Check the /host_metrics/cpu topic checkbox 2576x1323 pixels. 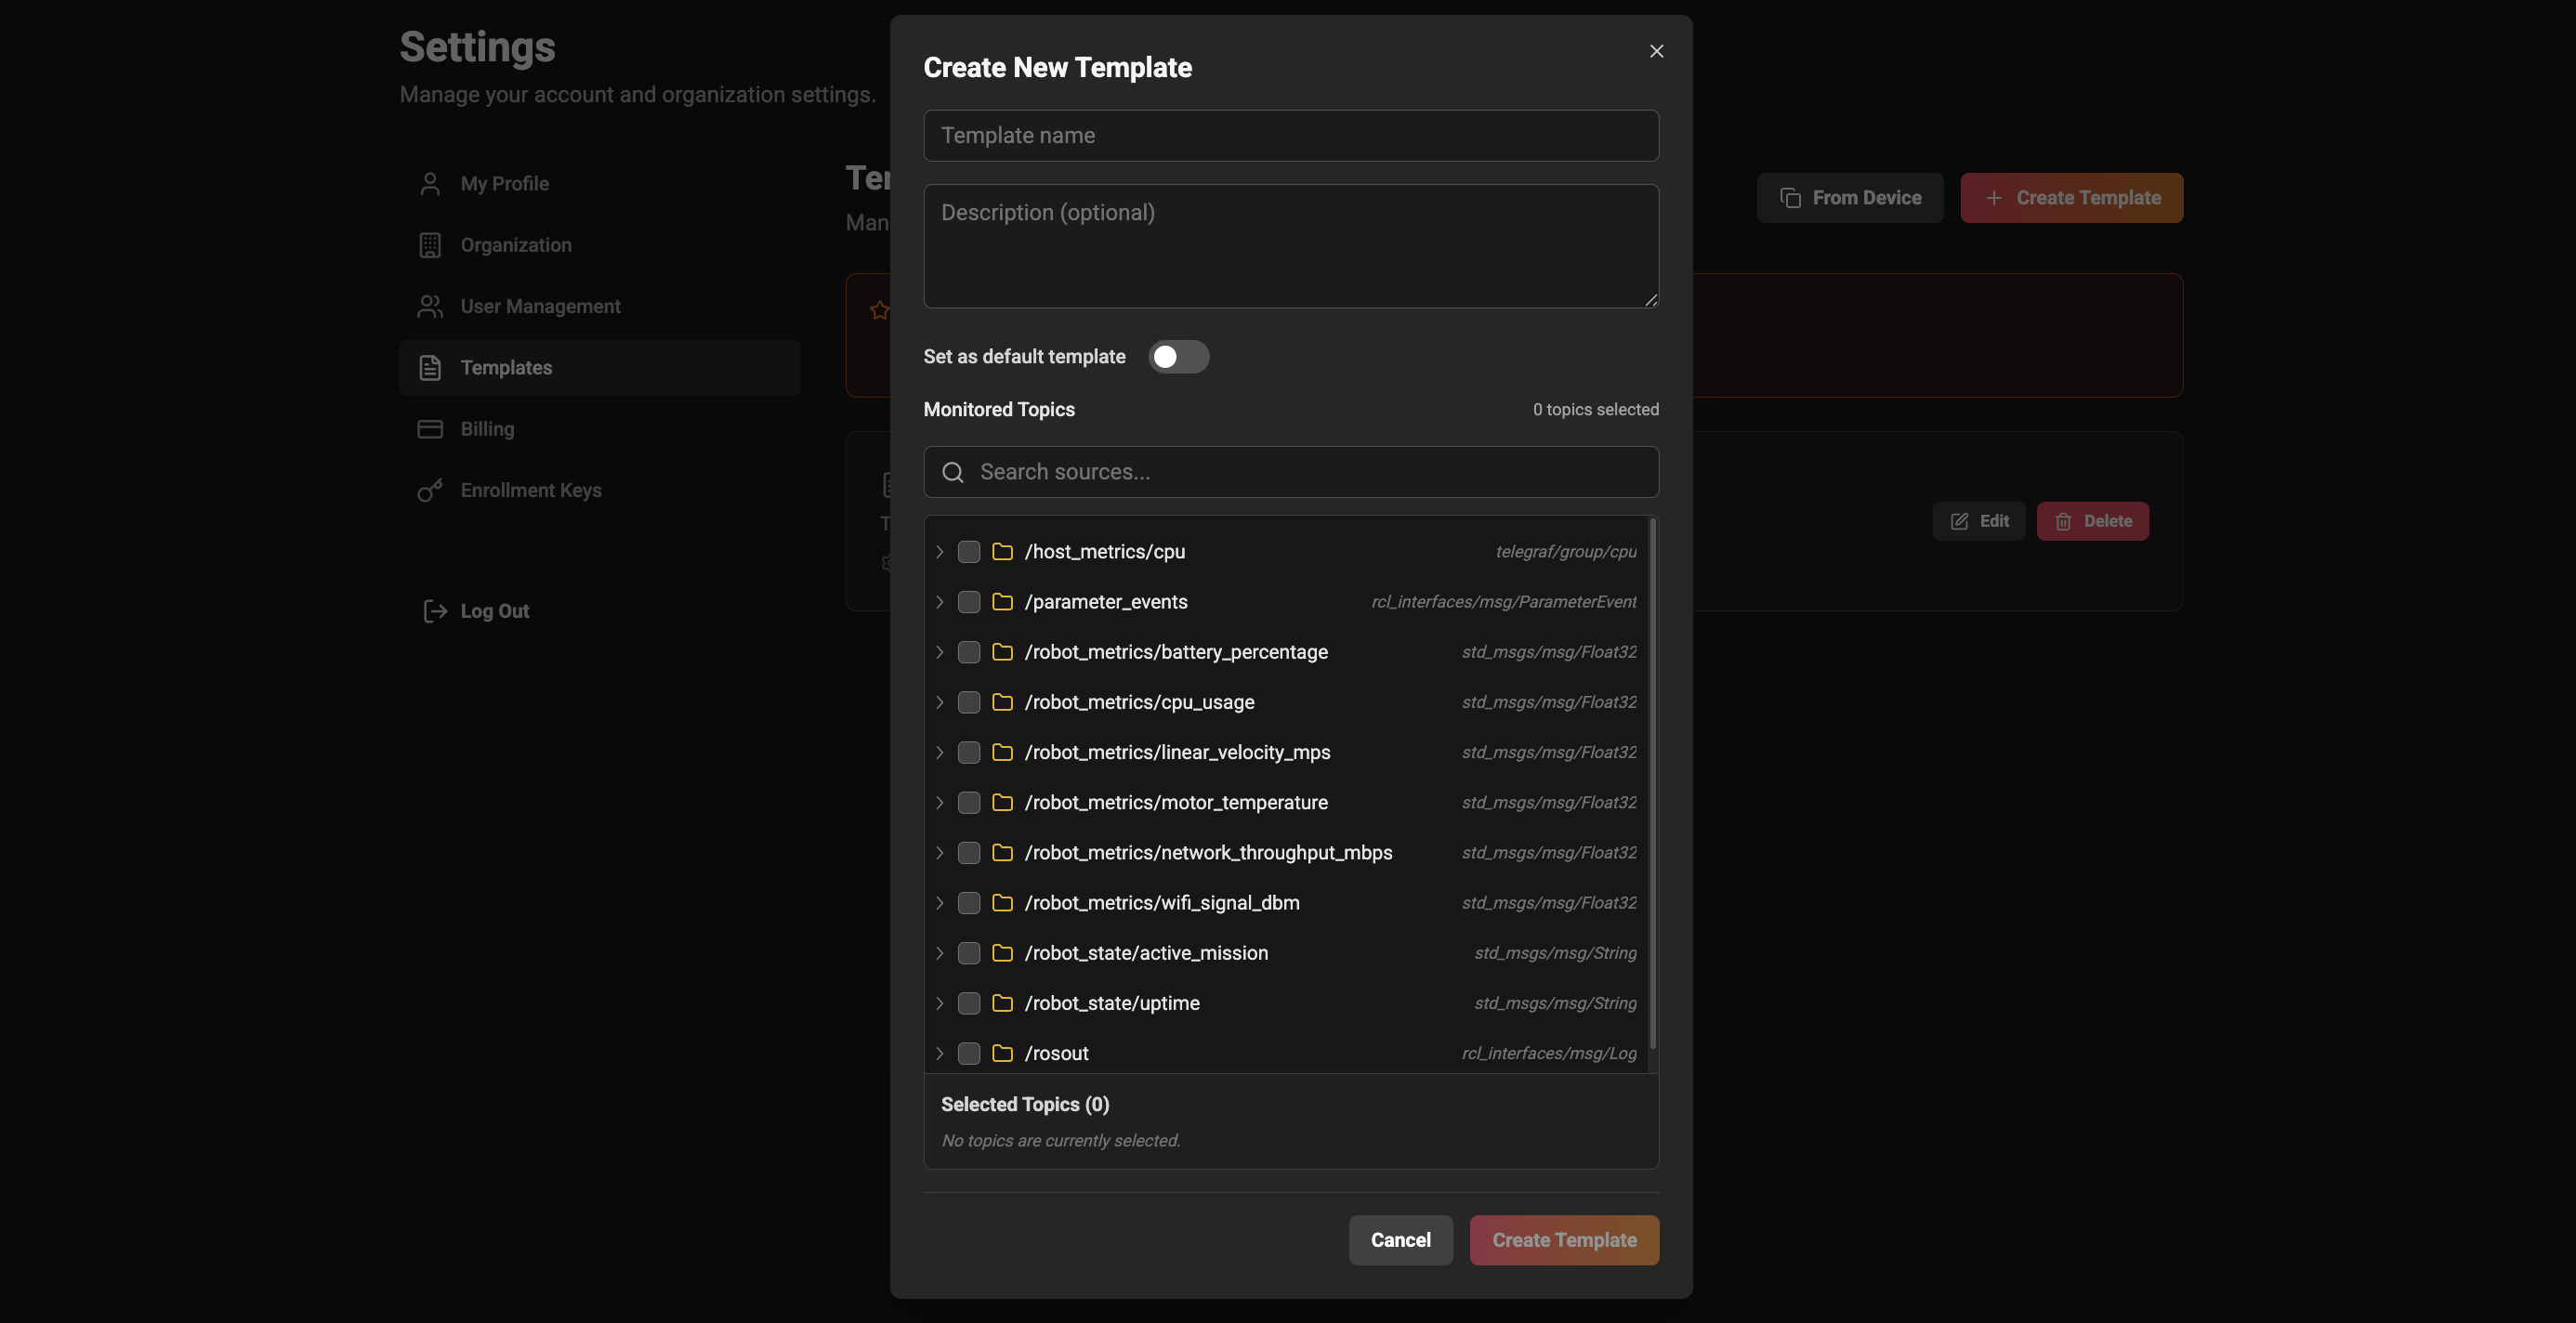click(969, 551)
